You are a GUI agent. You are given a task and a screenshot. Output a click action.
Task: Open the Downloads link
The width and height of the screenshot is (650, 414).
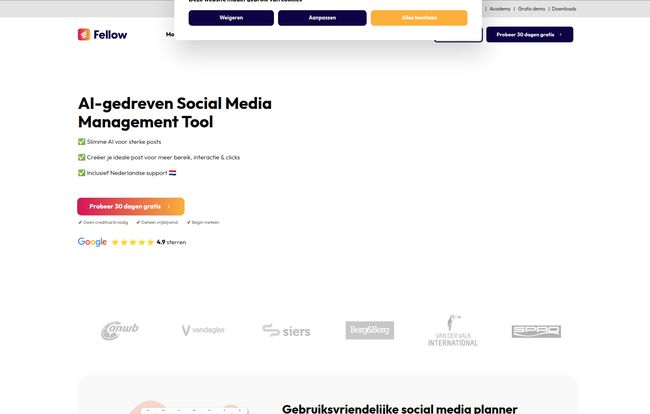[x=564, y=9]
